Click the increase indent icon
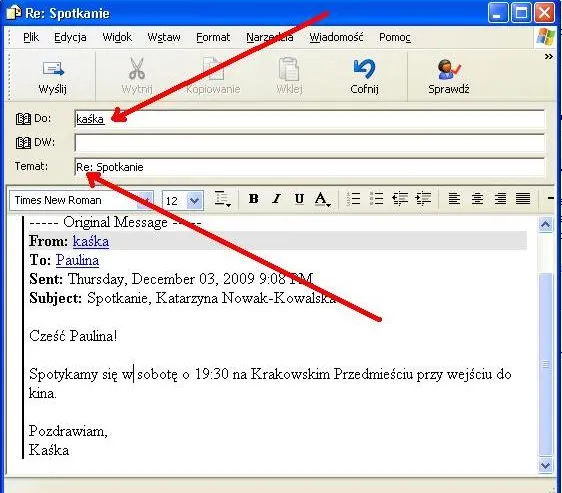562x493 pixels. point(423,199)
